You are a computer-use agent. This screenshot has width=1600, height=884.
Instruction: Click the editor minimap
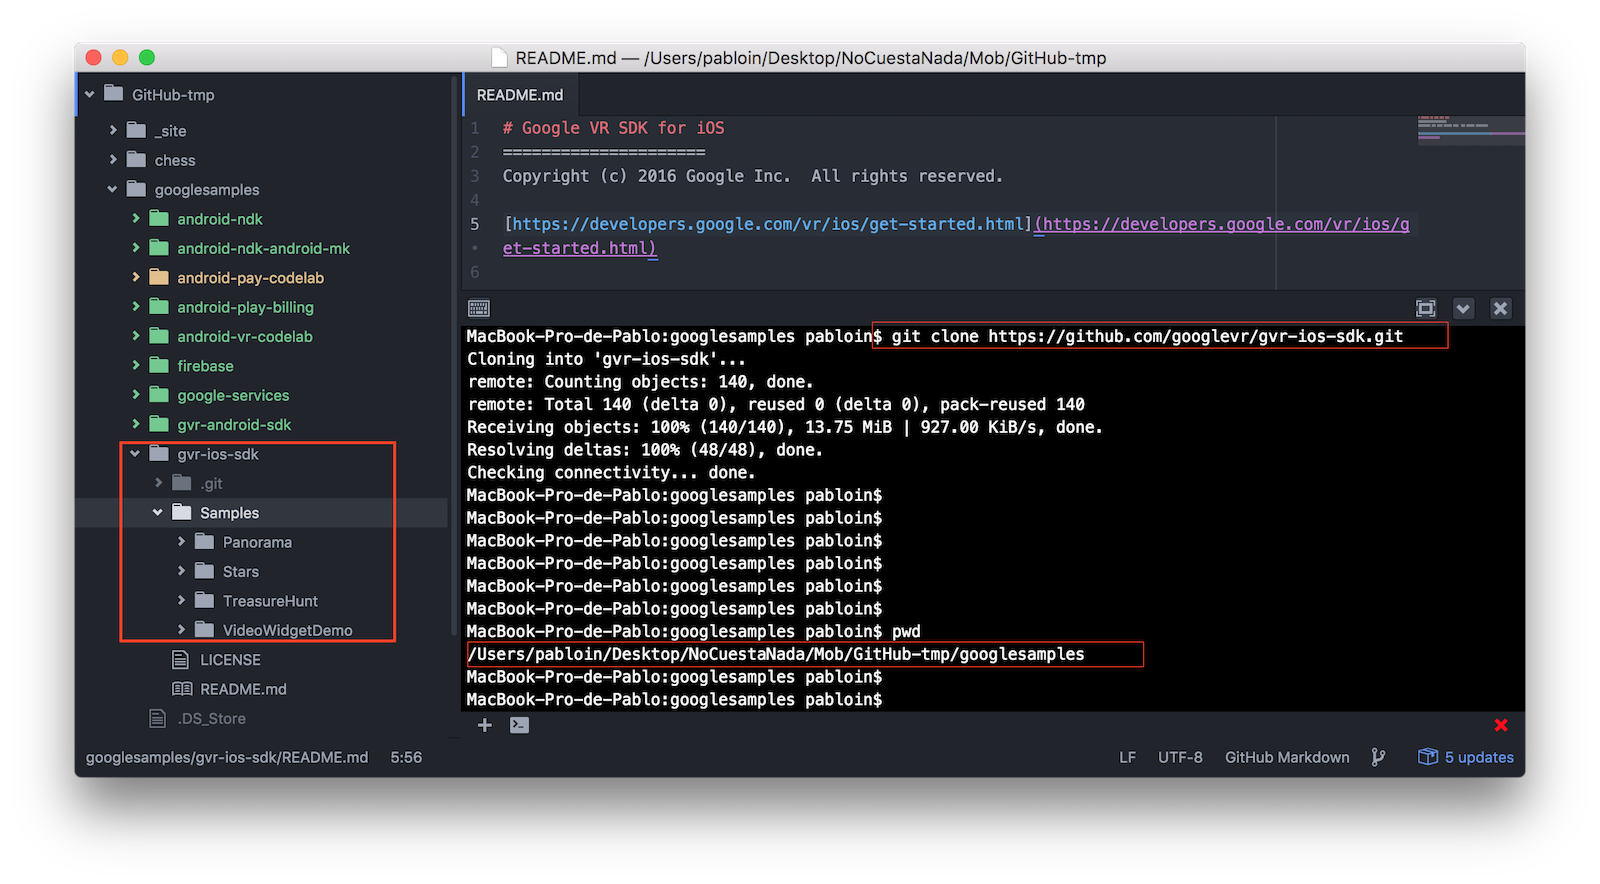1471,130
